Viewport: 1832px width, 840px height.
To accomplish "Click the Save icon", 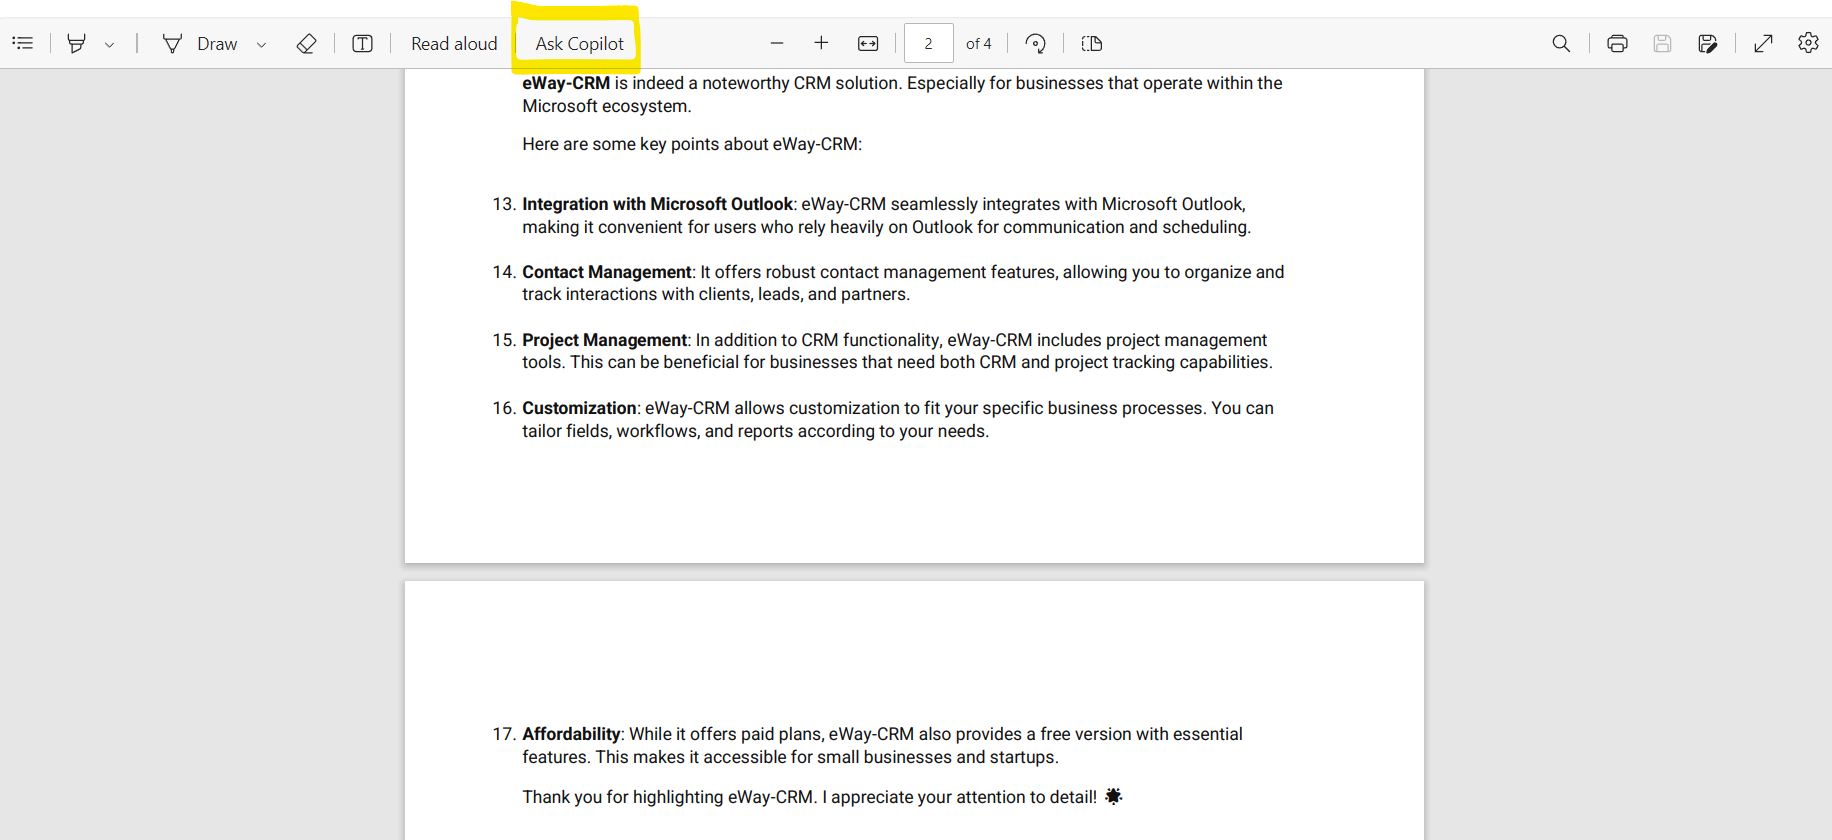I will [1662, 43].
